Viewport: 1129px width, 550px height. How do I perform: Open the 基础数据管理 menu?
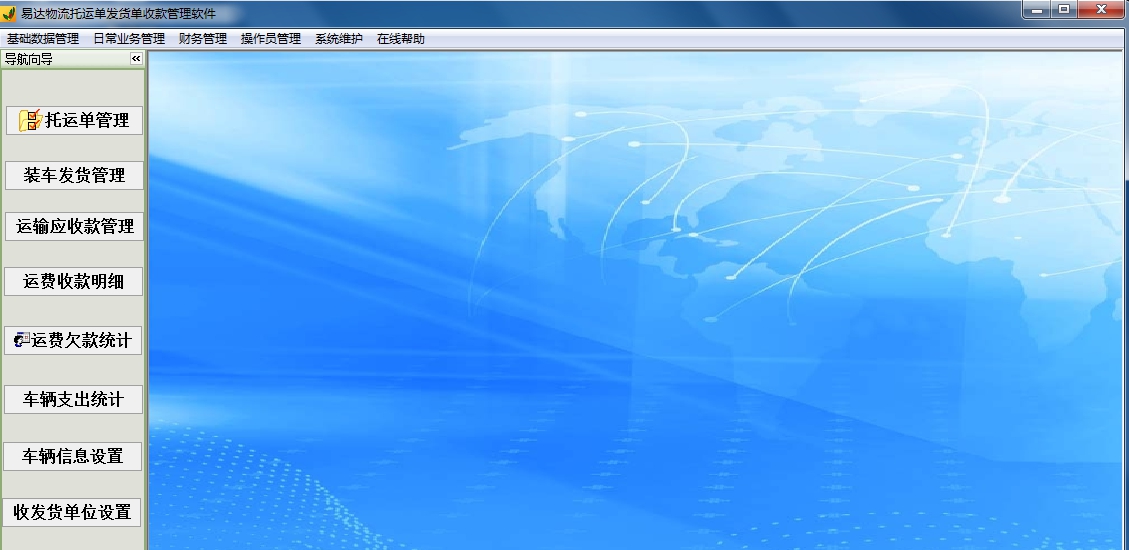[x=42, y=39]
